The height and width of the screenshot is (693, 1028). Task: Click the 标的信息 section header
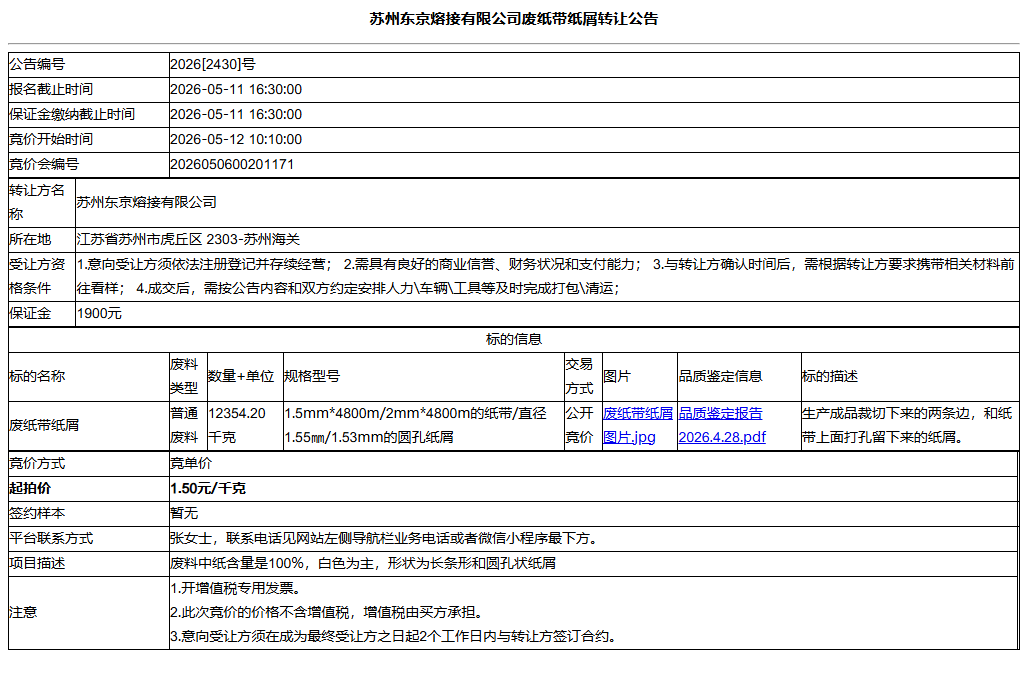pos(513,339)
